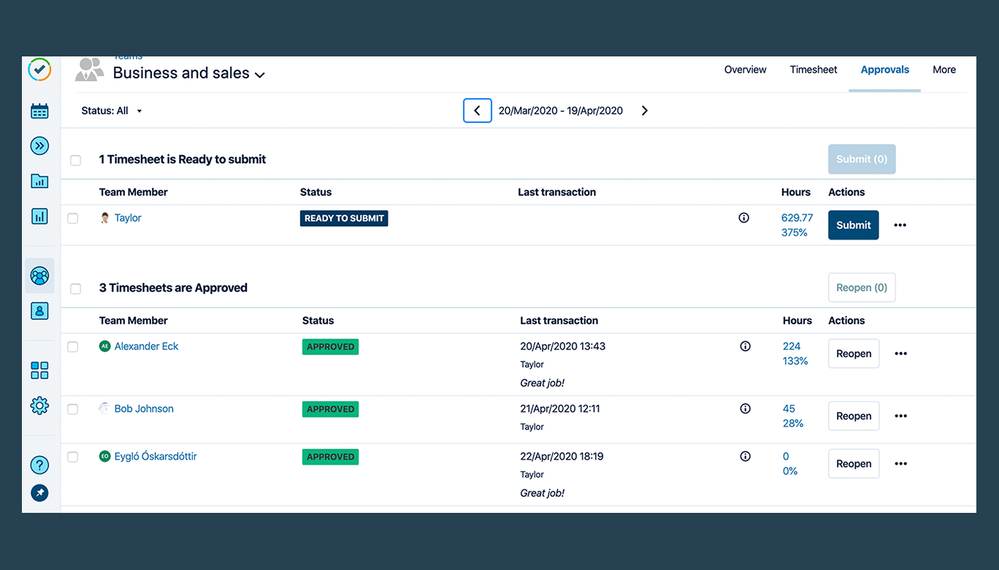
Task: Tick checkbox beside Taylor's timesheet
Action: [73, 218]
